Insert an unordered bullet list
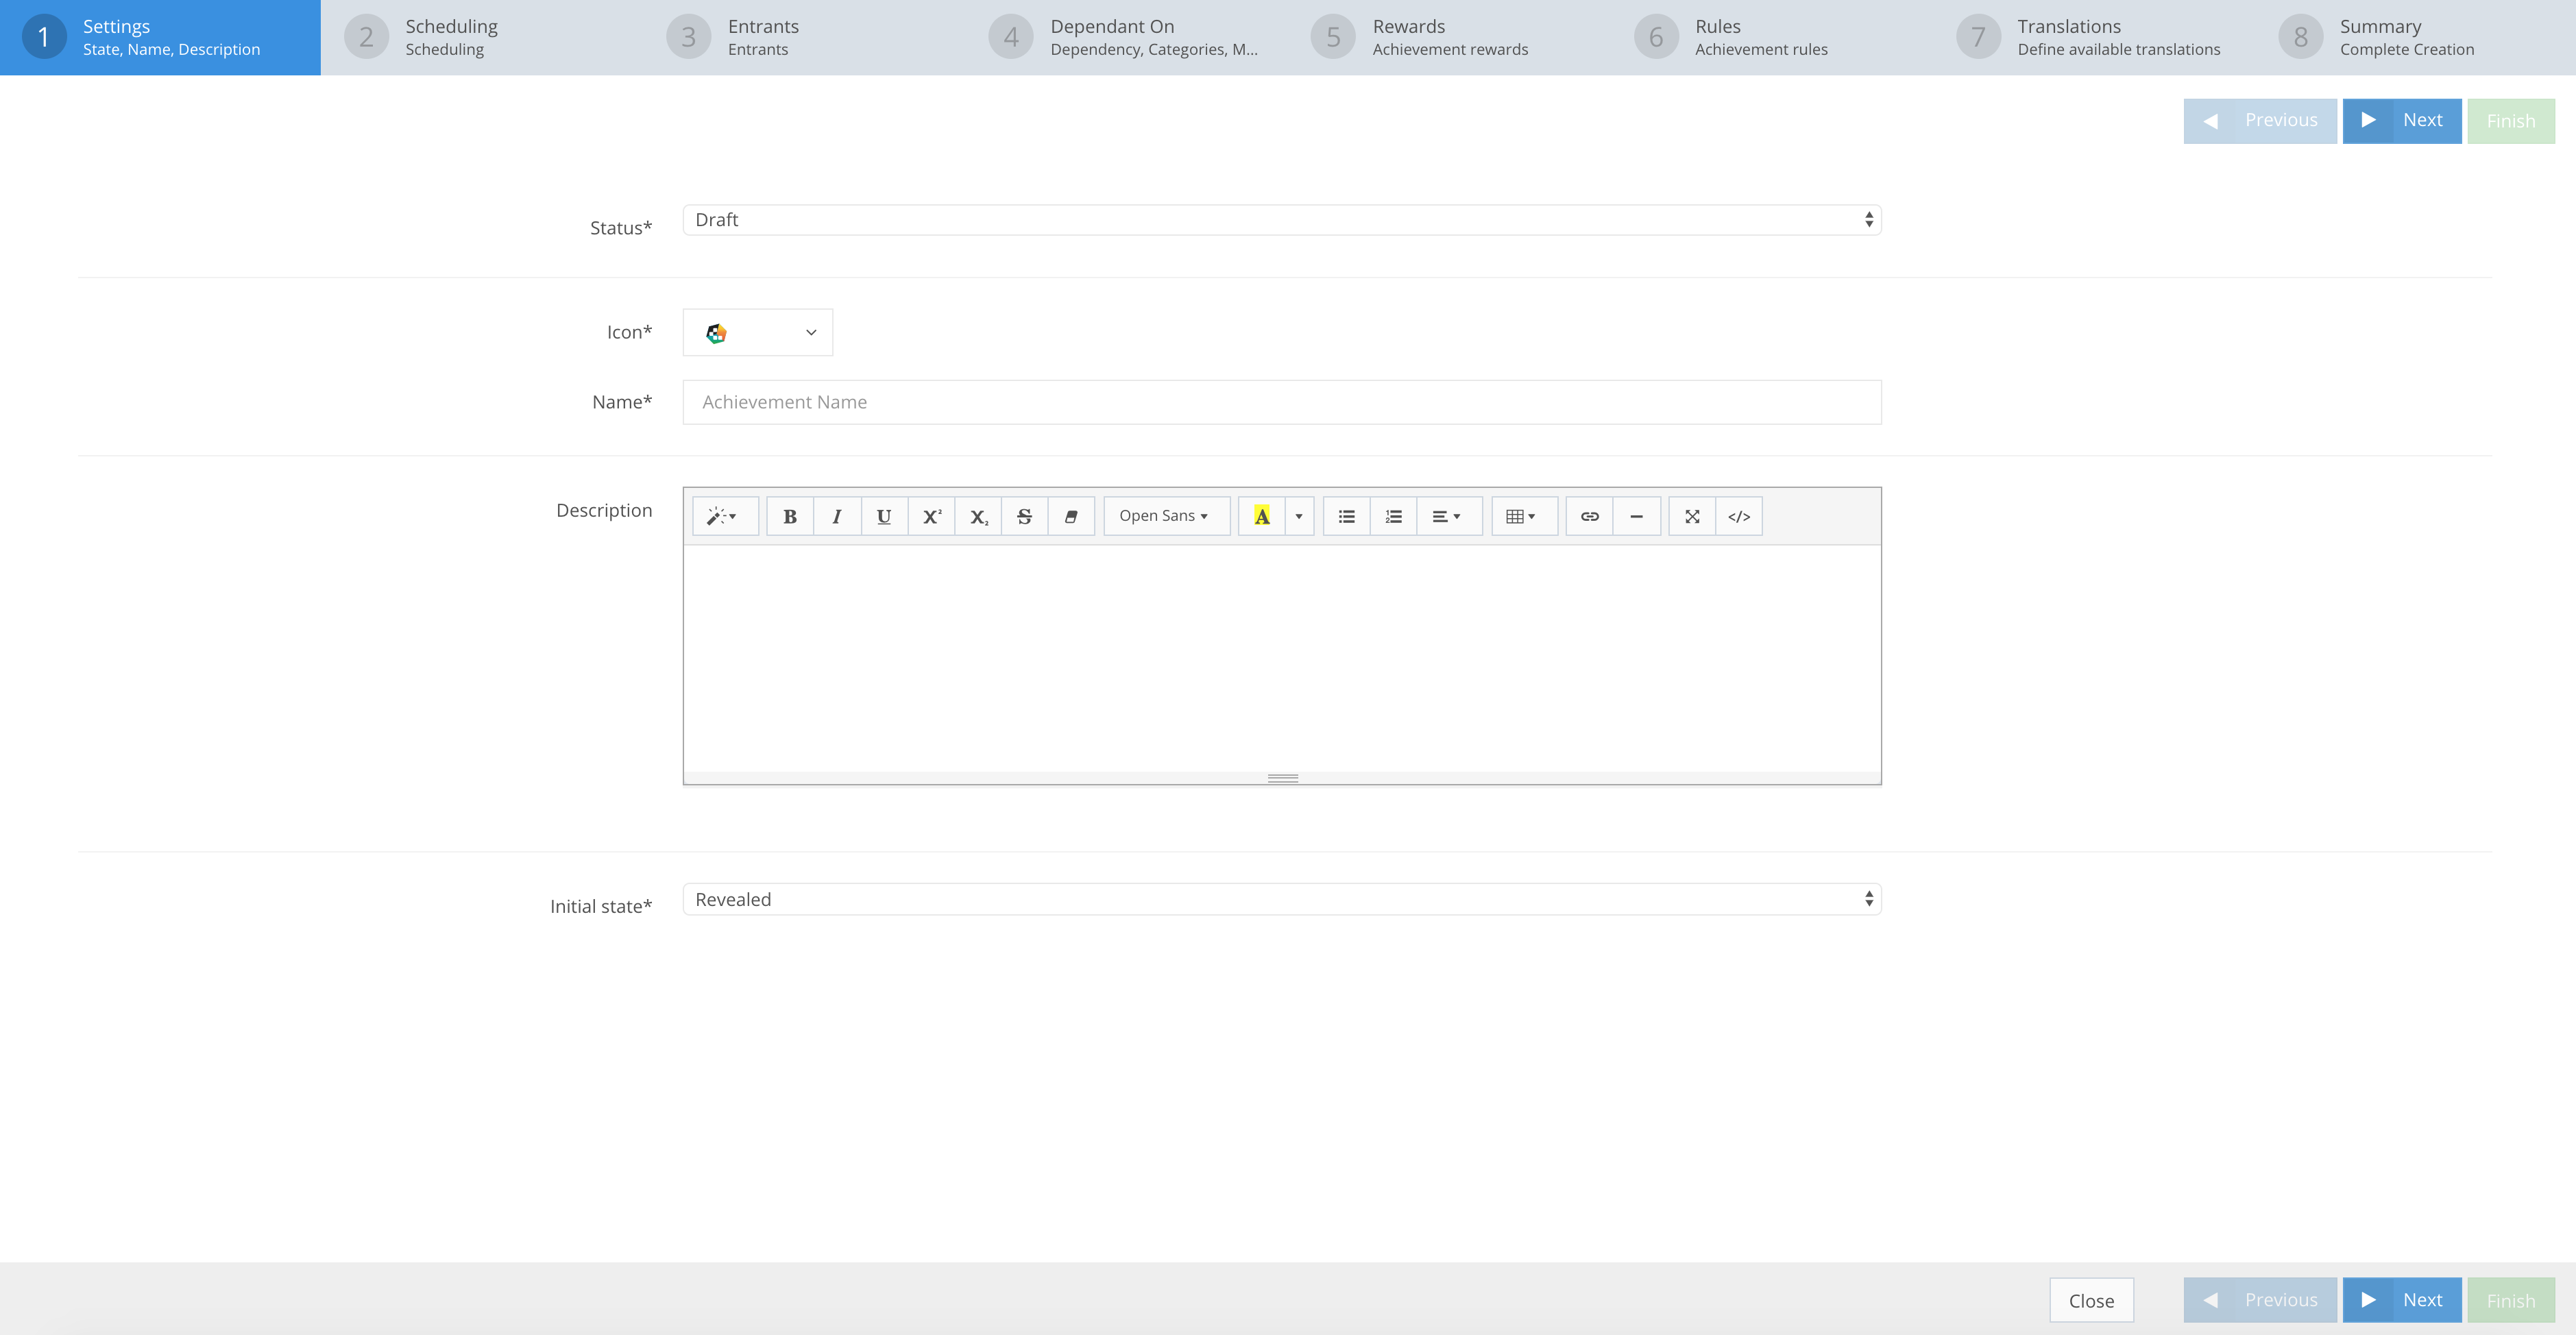 click(x=1346, y=517)
